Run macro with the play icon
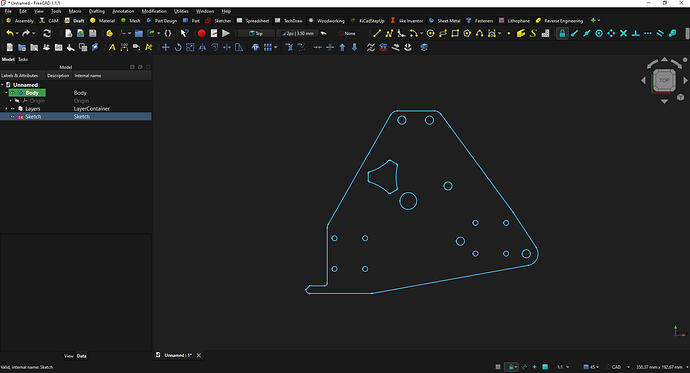 226,33
